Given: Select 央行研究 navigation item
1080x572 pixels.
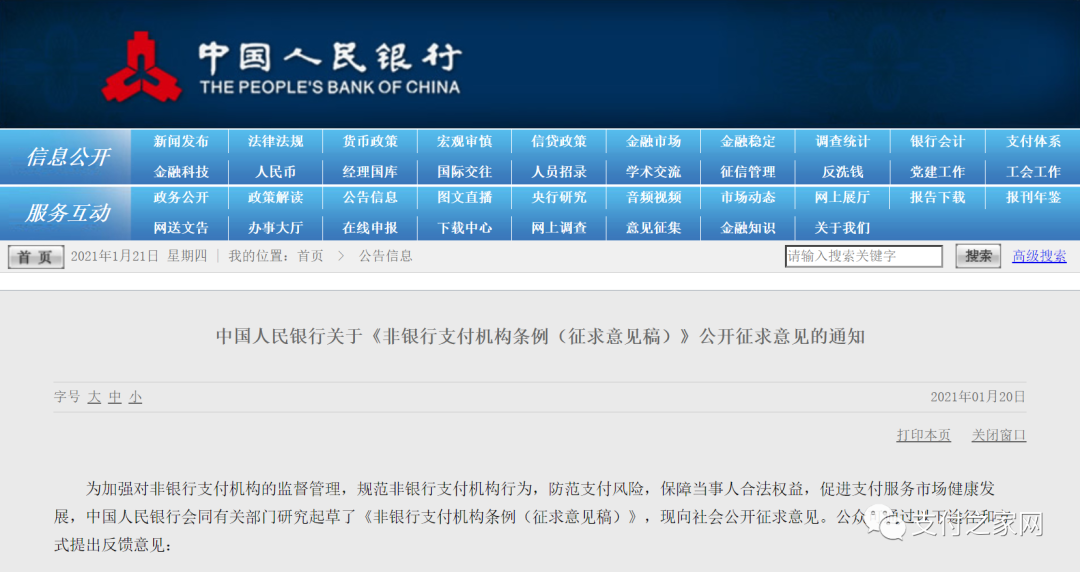Looking at the screenshot, I should pyautogui.click(x=559, y=197).
